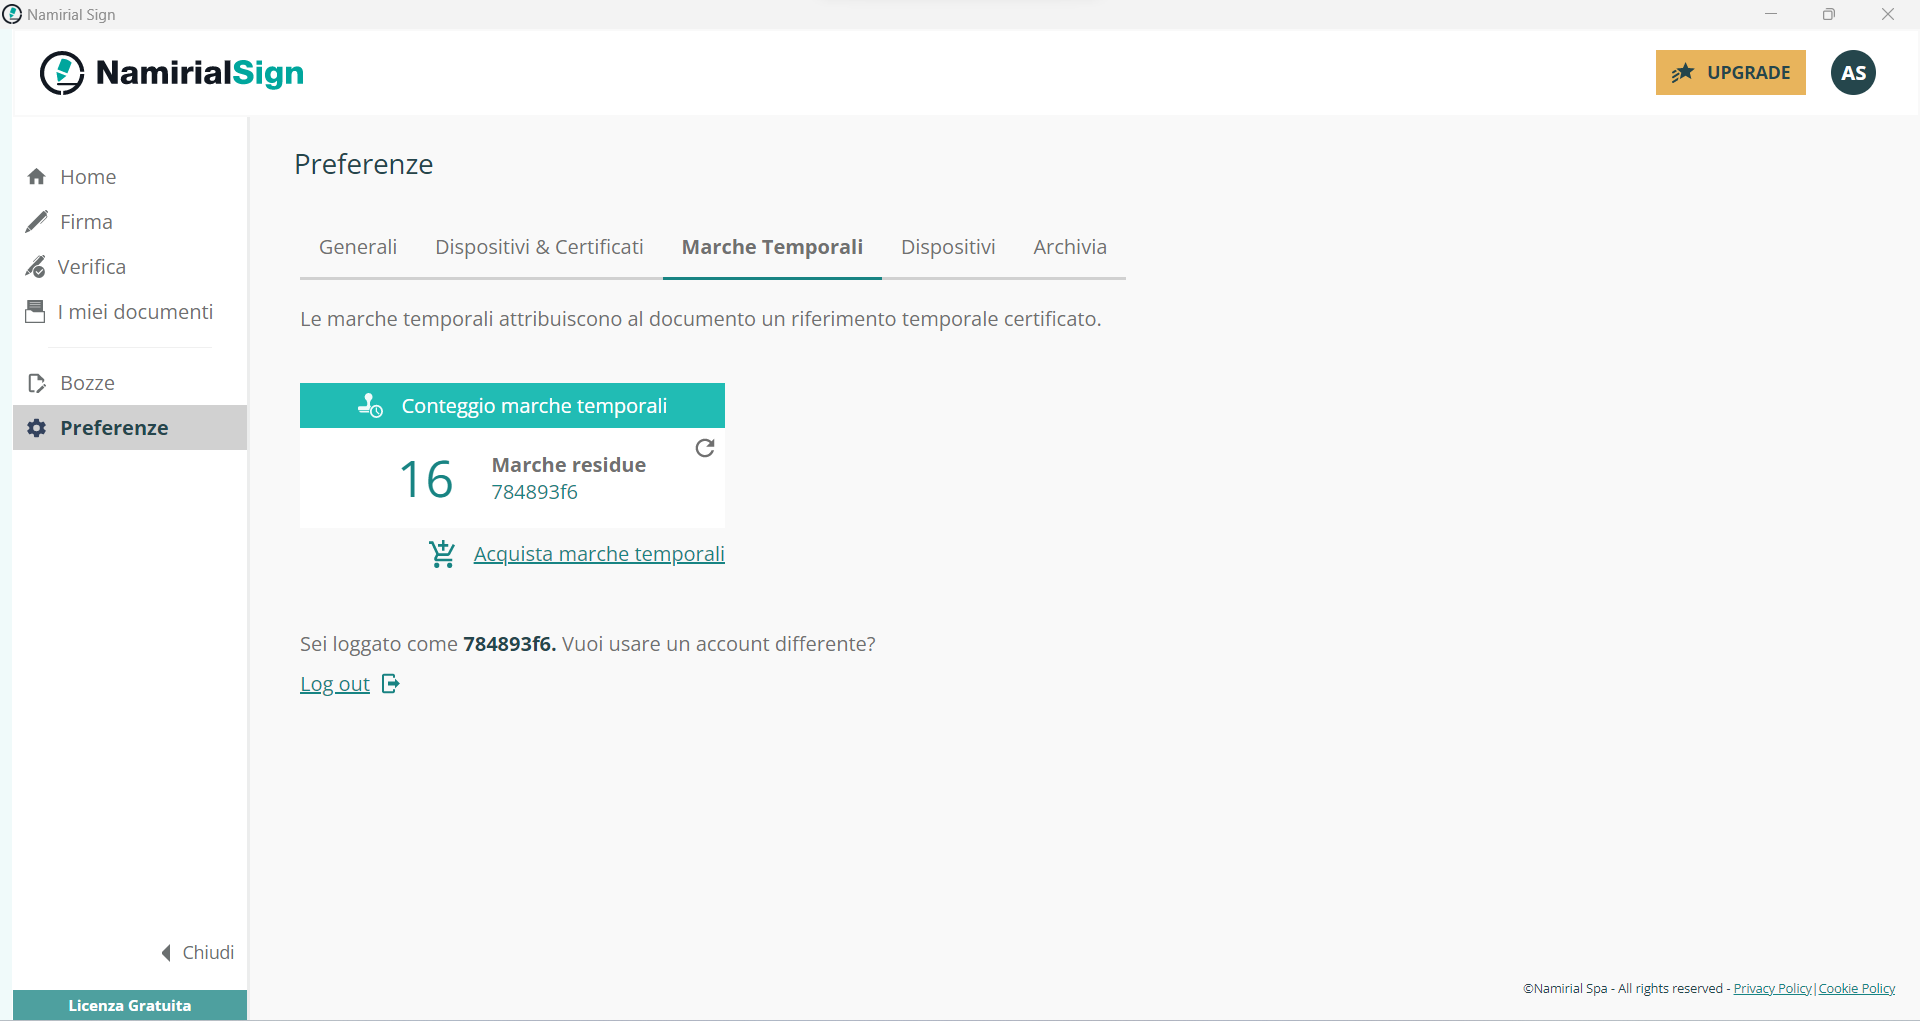
Task: Open the Dispositivi & Certificati tab
Action: point(539,246)
